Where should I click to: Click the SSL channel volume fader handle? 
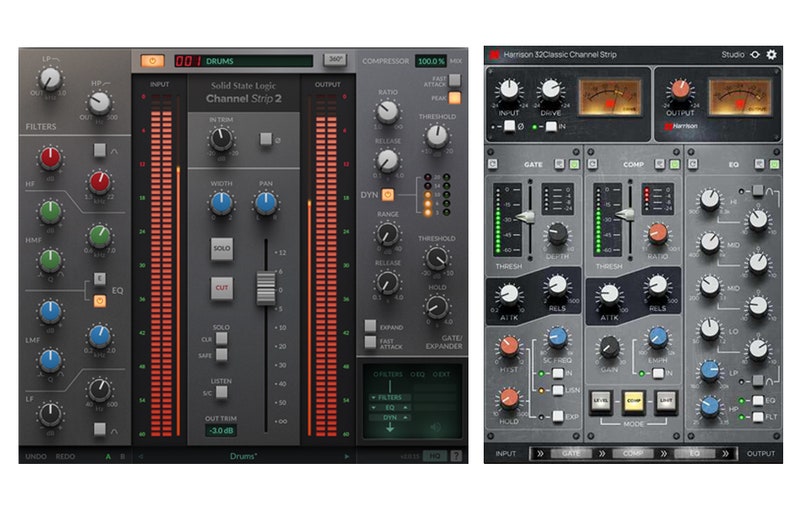[265, 287]
